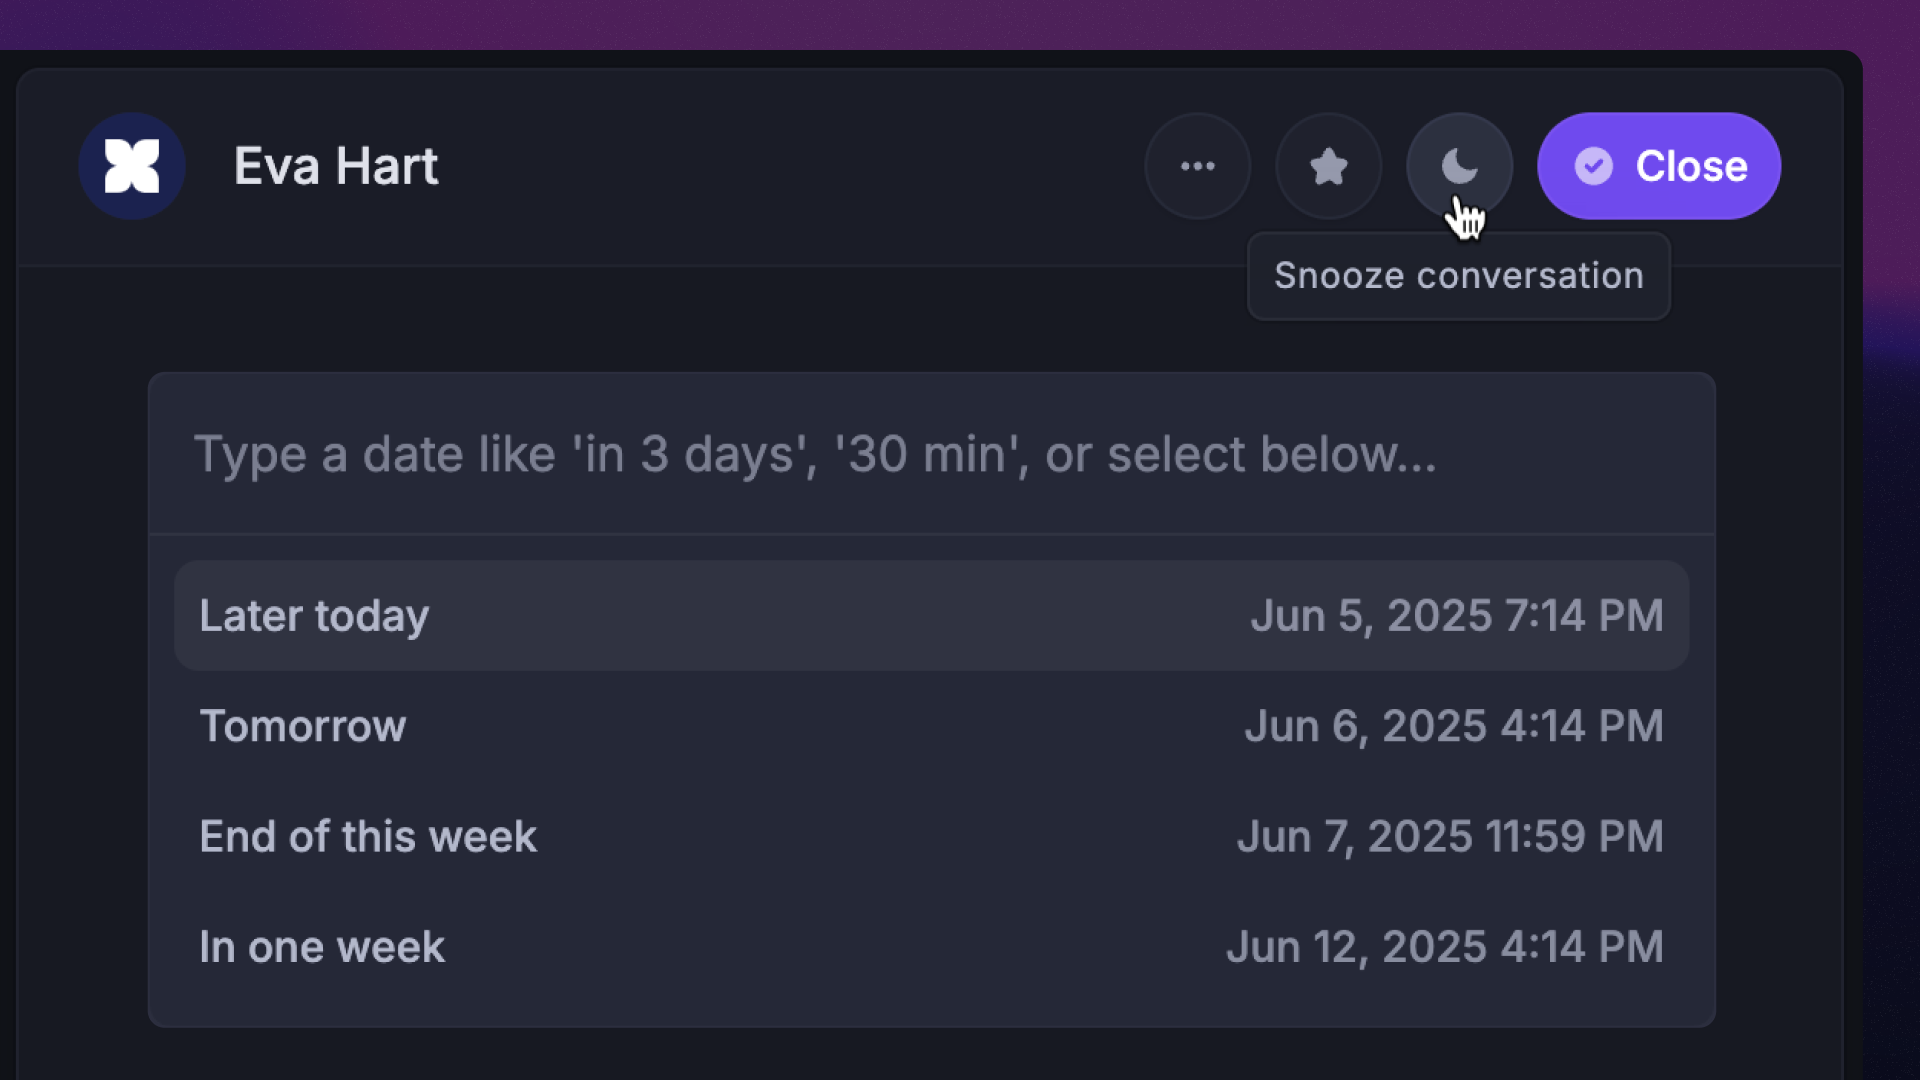Click the purple desktop wallpaper above the window
This screenshot has height=1080, width=1920.
(x=900, y=22)
